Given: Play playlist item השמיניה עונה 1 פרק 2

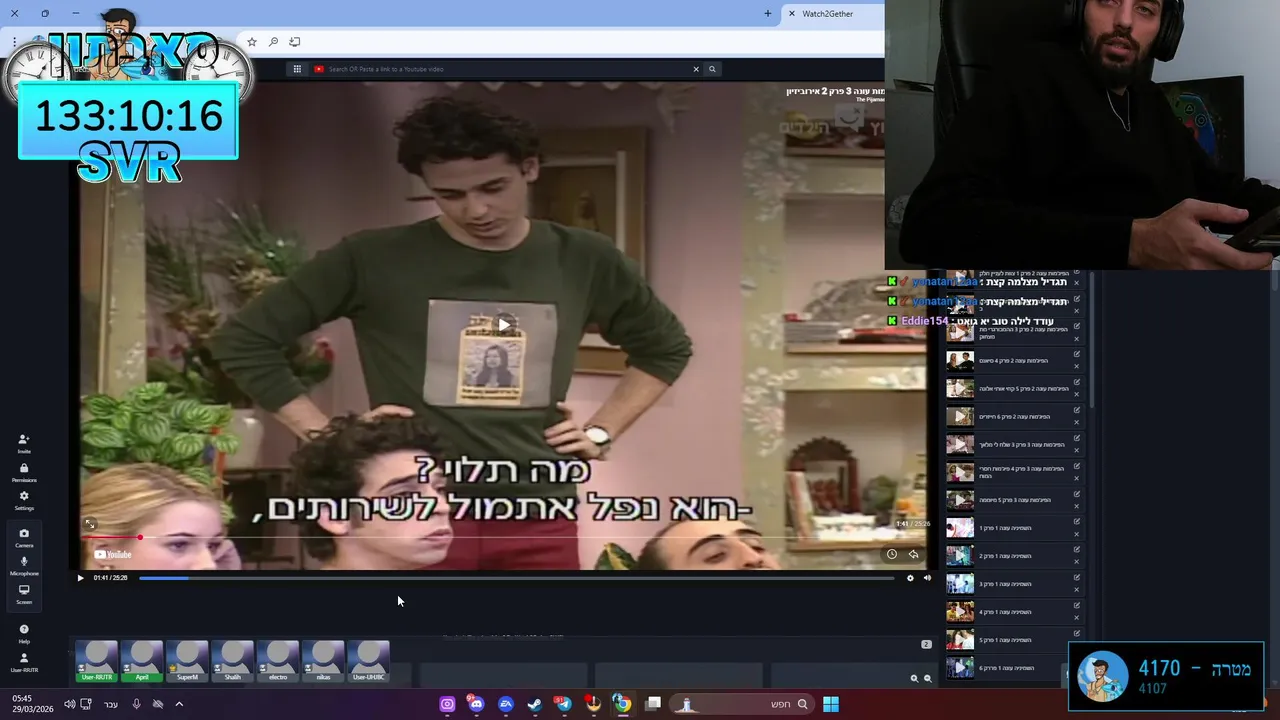Looking at the screenshot, I should pos(960,556).
